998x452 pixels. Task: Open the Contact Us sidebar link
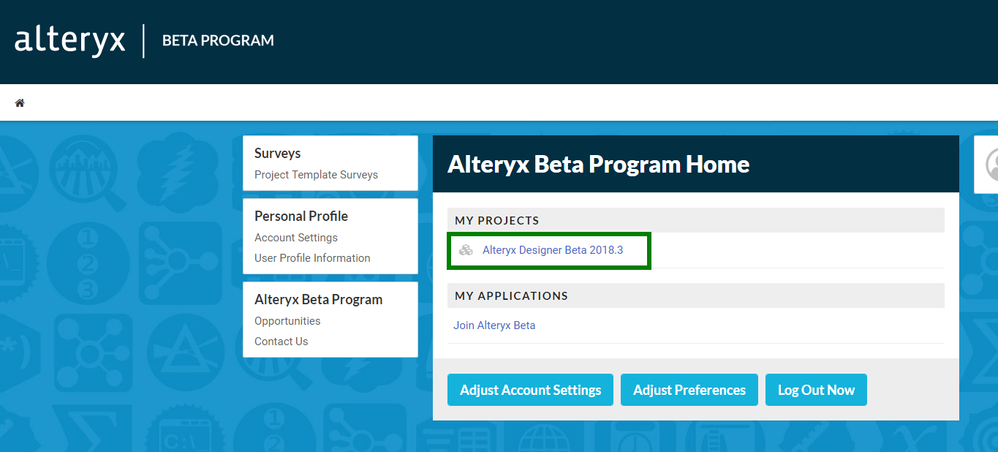(281, 341)
